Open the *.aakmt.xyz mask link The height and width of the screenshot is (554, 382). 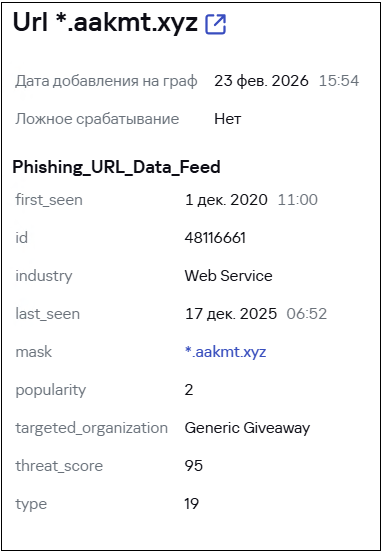point(225,352)
